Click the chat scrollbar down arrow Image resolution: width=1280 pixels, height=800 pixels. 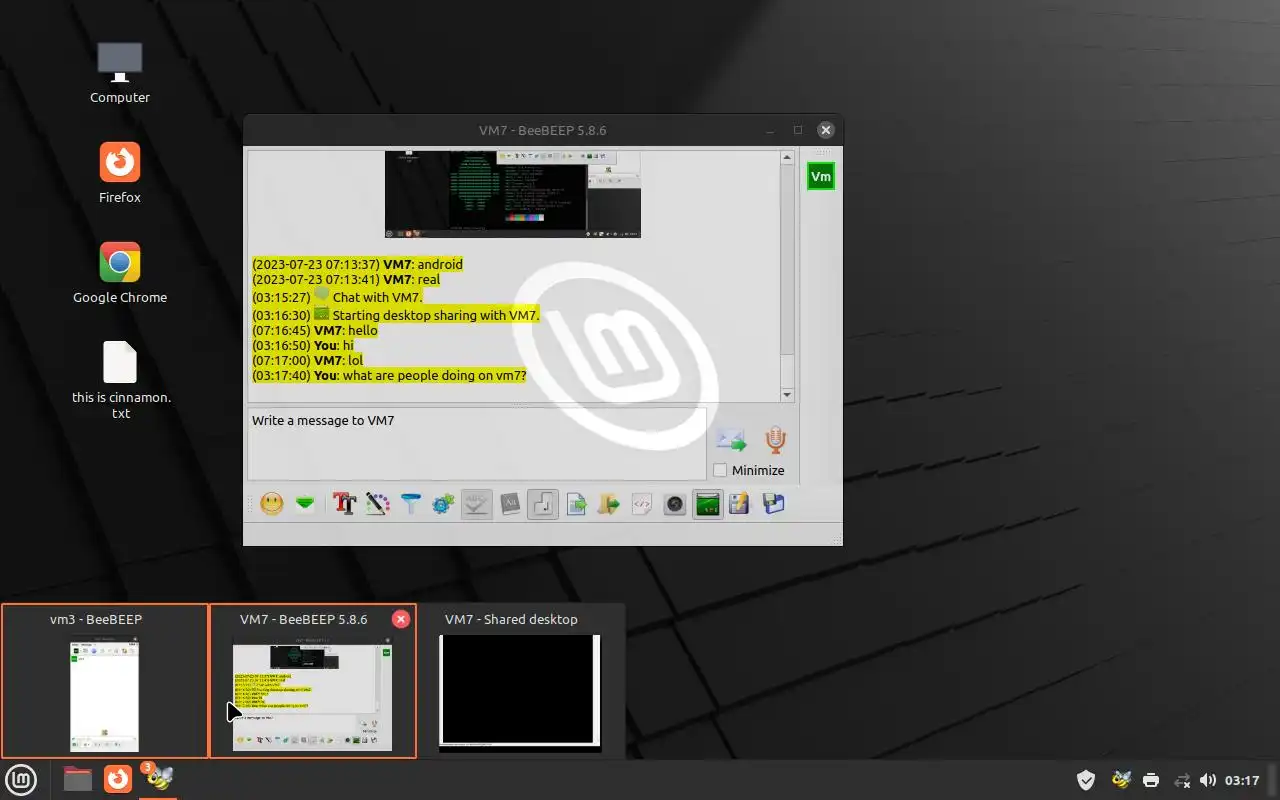[787, 395]
